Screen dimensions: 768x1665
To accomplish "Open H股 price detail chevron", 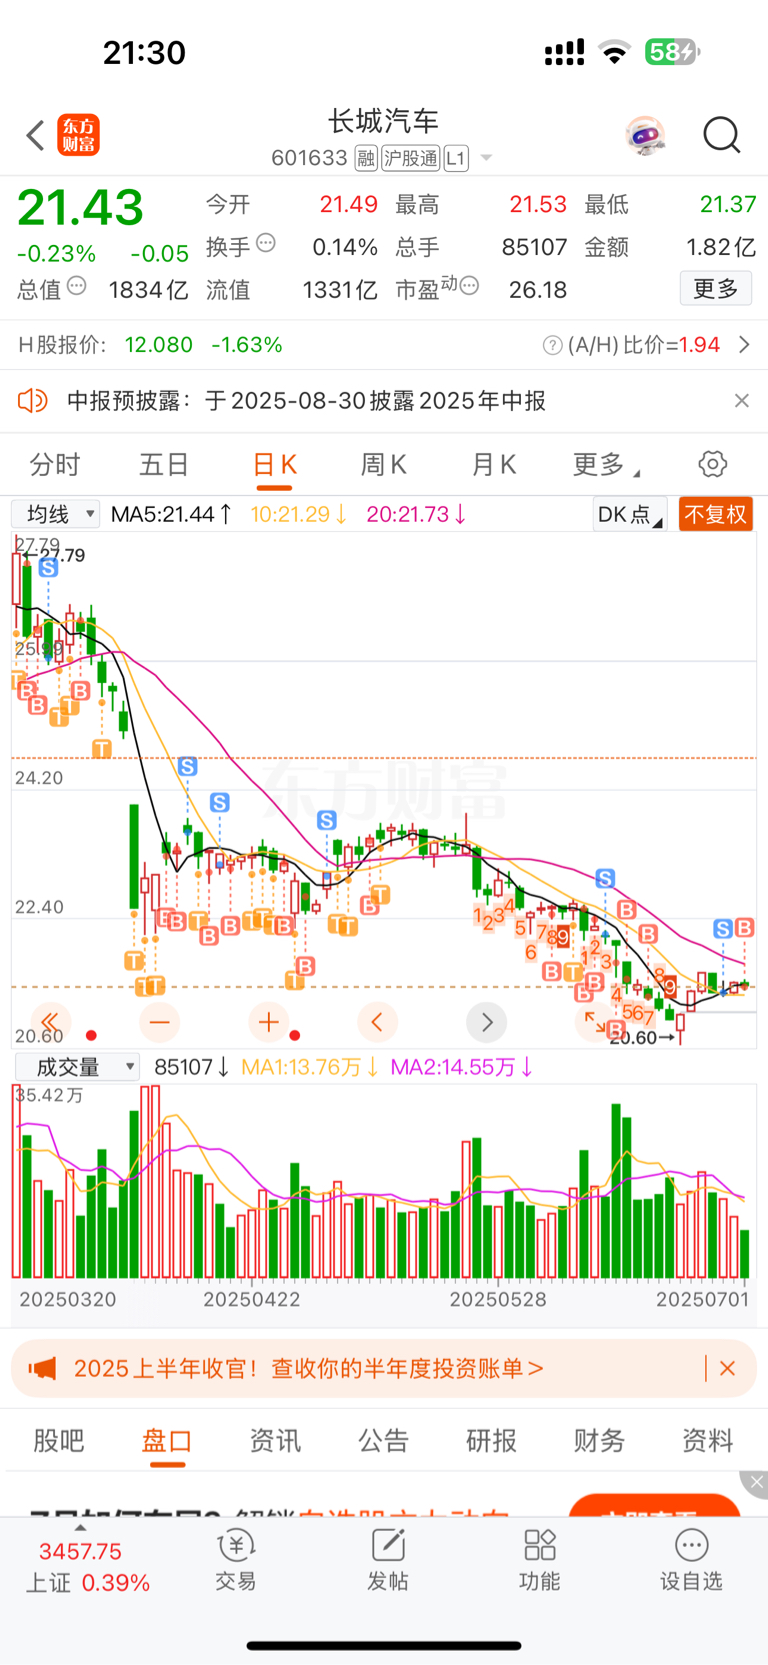I will click(744, 345).
